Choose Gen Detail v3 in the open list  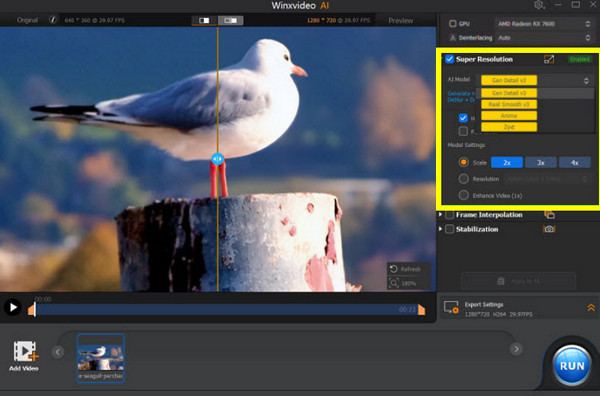tap(509, 93)
